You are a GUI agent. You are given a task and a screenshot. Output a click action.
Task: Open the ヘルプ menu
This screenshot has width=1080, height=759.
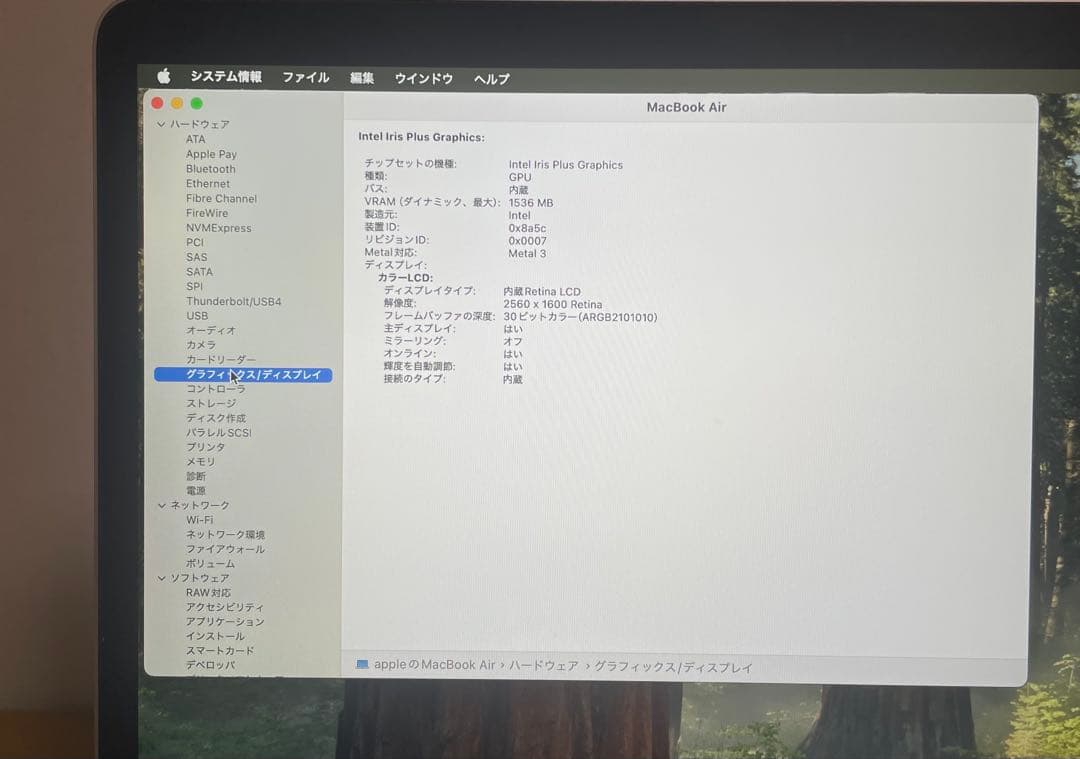pyautogui.click(x=490, y=77)
